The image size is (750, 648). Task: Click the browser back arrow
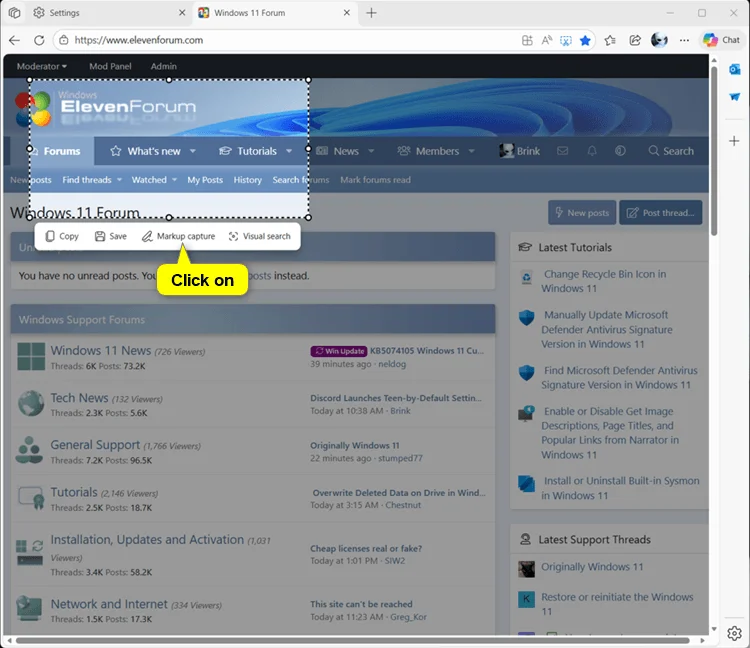[14, 40]
